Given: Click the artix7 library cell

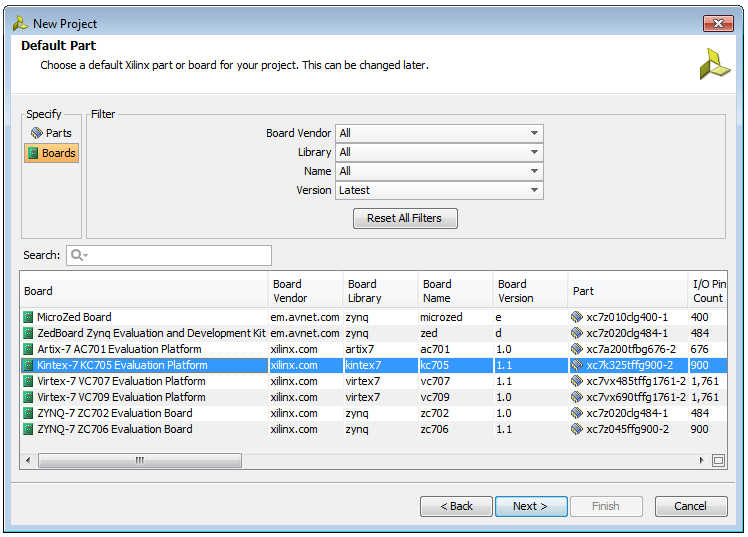Looking at the screenshot, I should coord(380,349).
